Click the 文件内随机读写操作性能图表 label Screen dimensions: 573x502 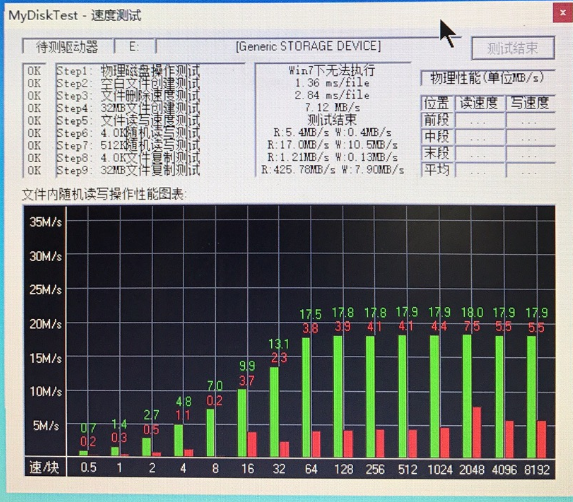(x=104, y=194)
